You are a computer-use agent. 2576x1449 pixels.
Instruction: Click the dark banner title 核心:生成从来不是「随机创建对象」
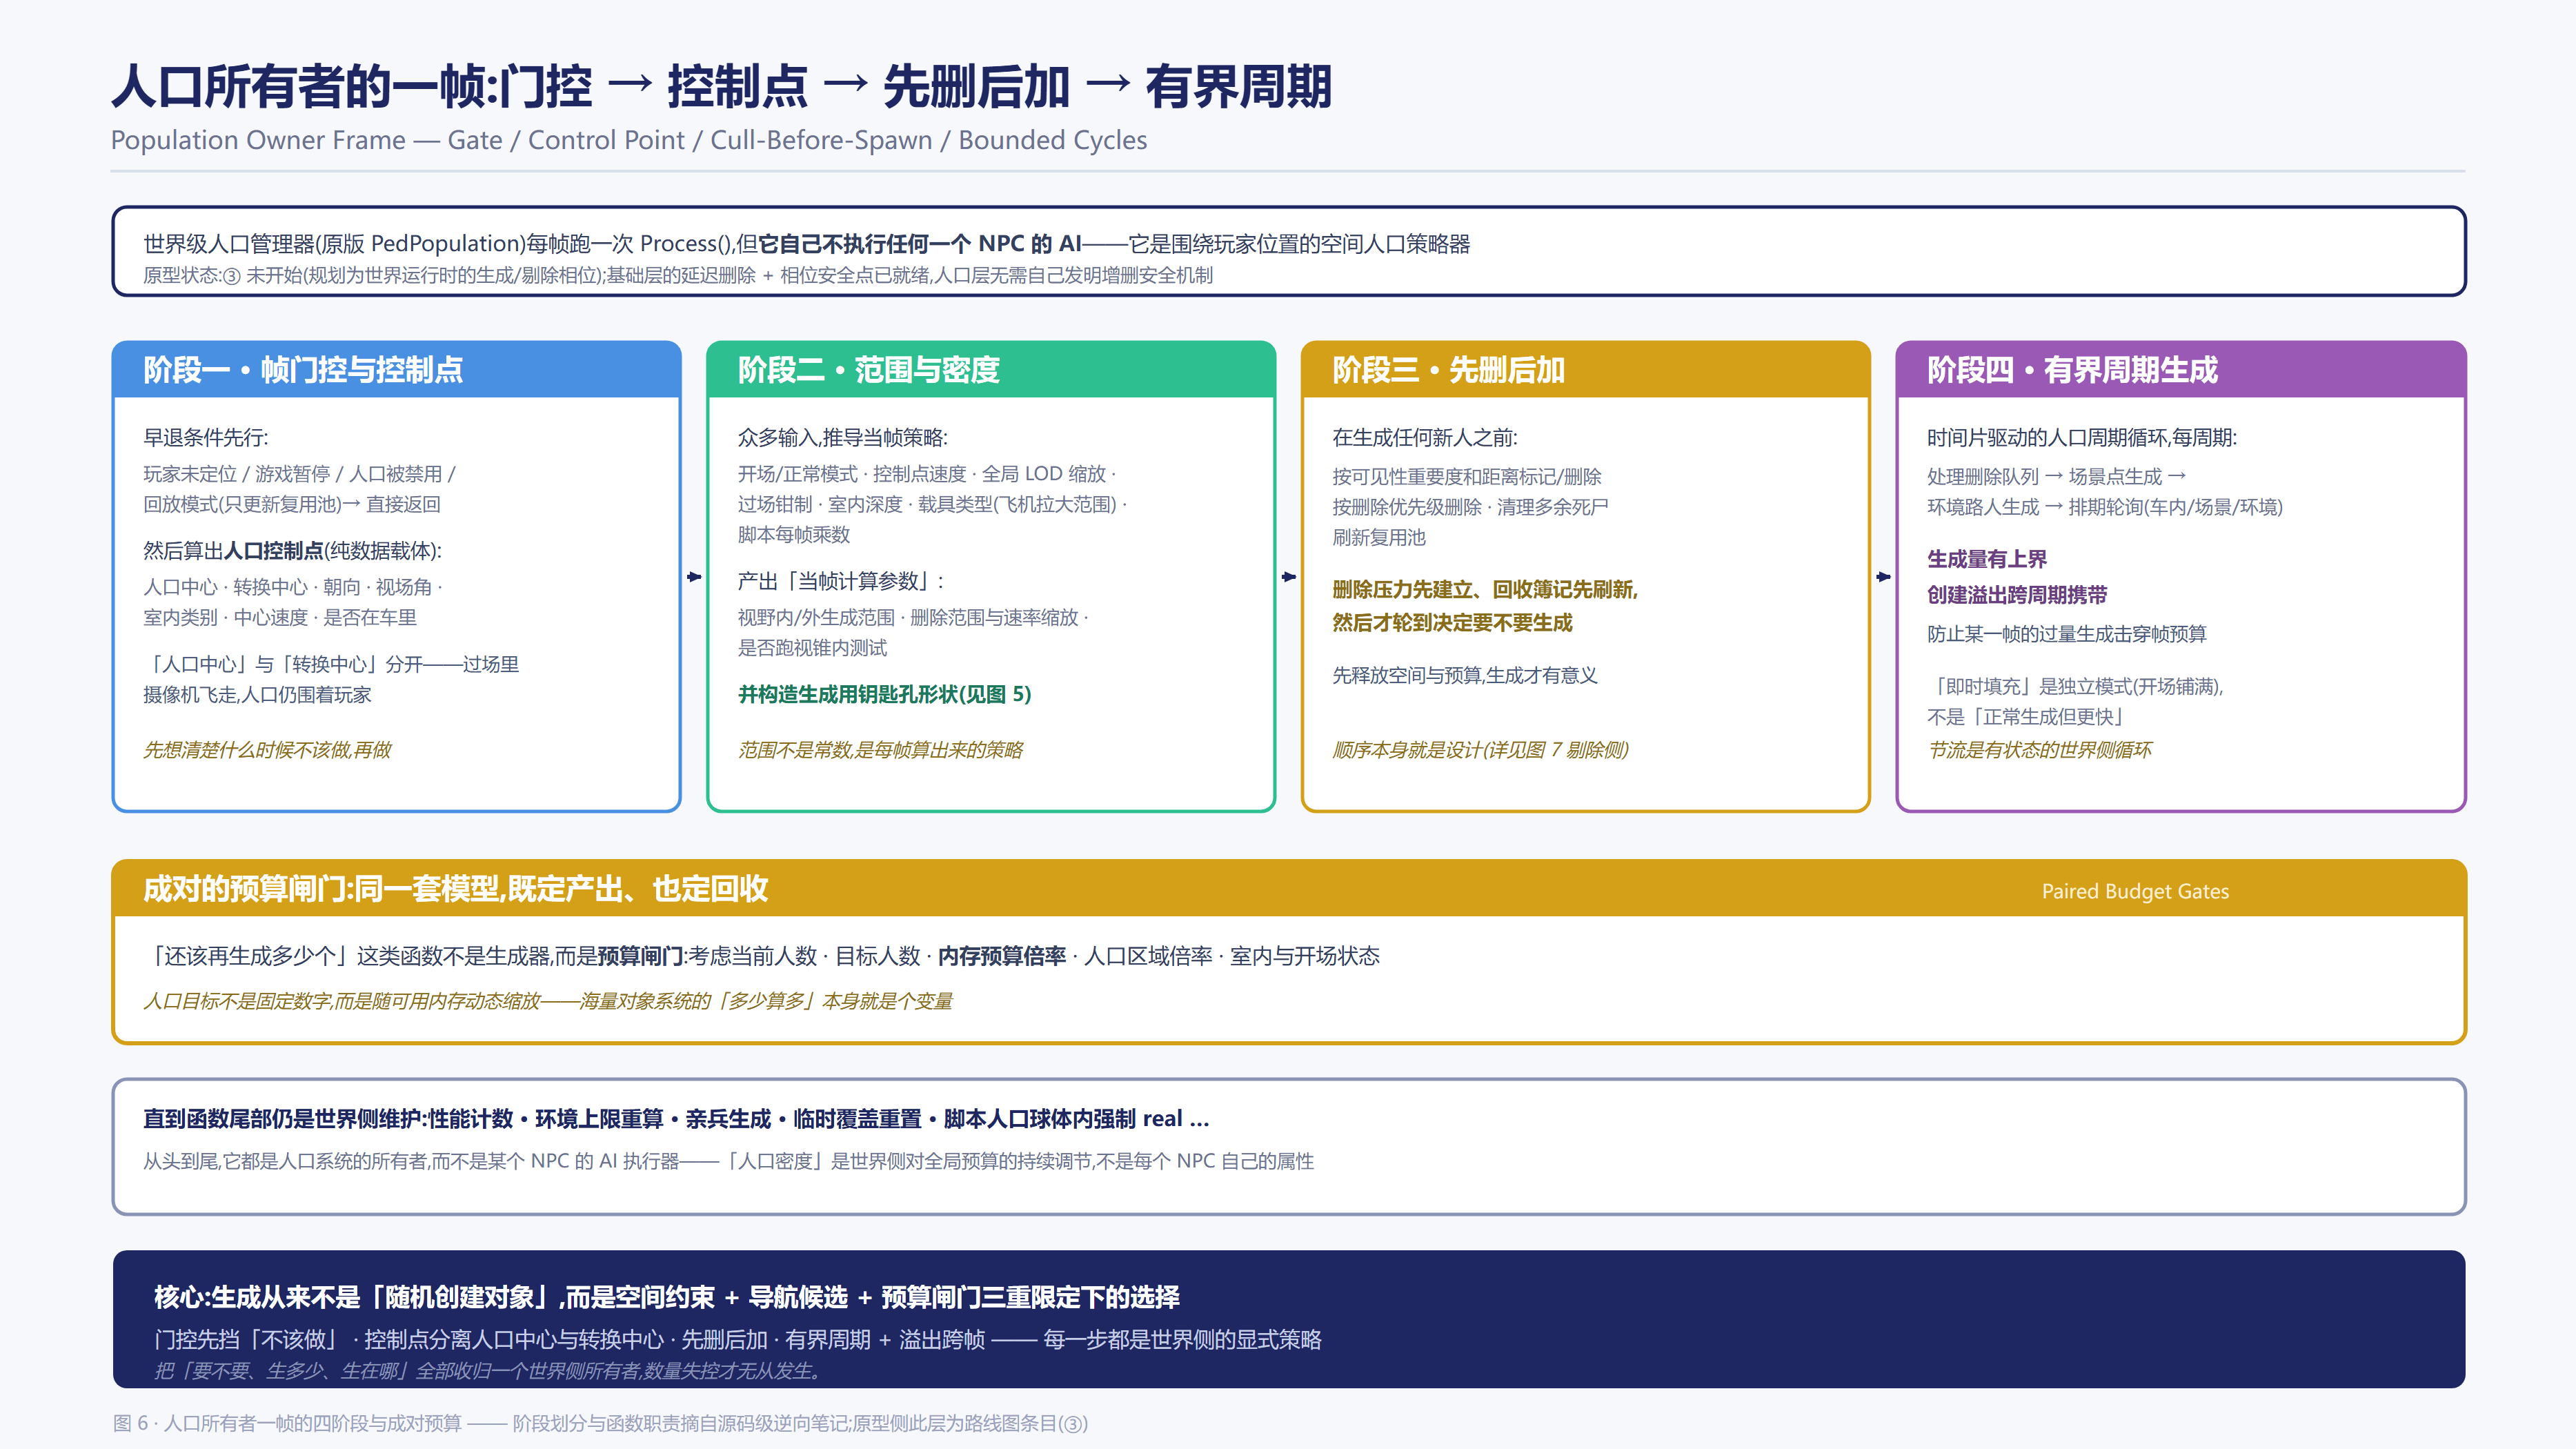[x=667, y=1298]
